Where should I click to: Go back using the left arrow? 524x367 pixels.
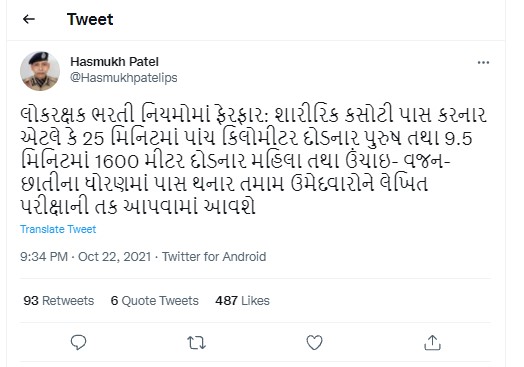point(29,19)
